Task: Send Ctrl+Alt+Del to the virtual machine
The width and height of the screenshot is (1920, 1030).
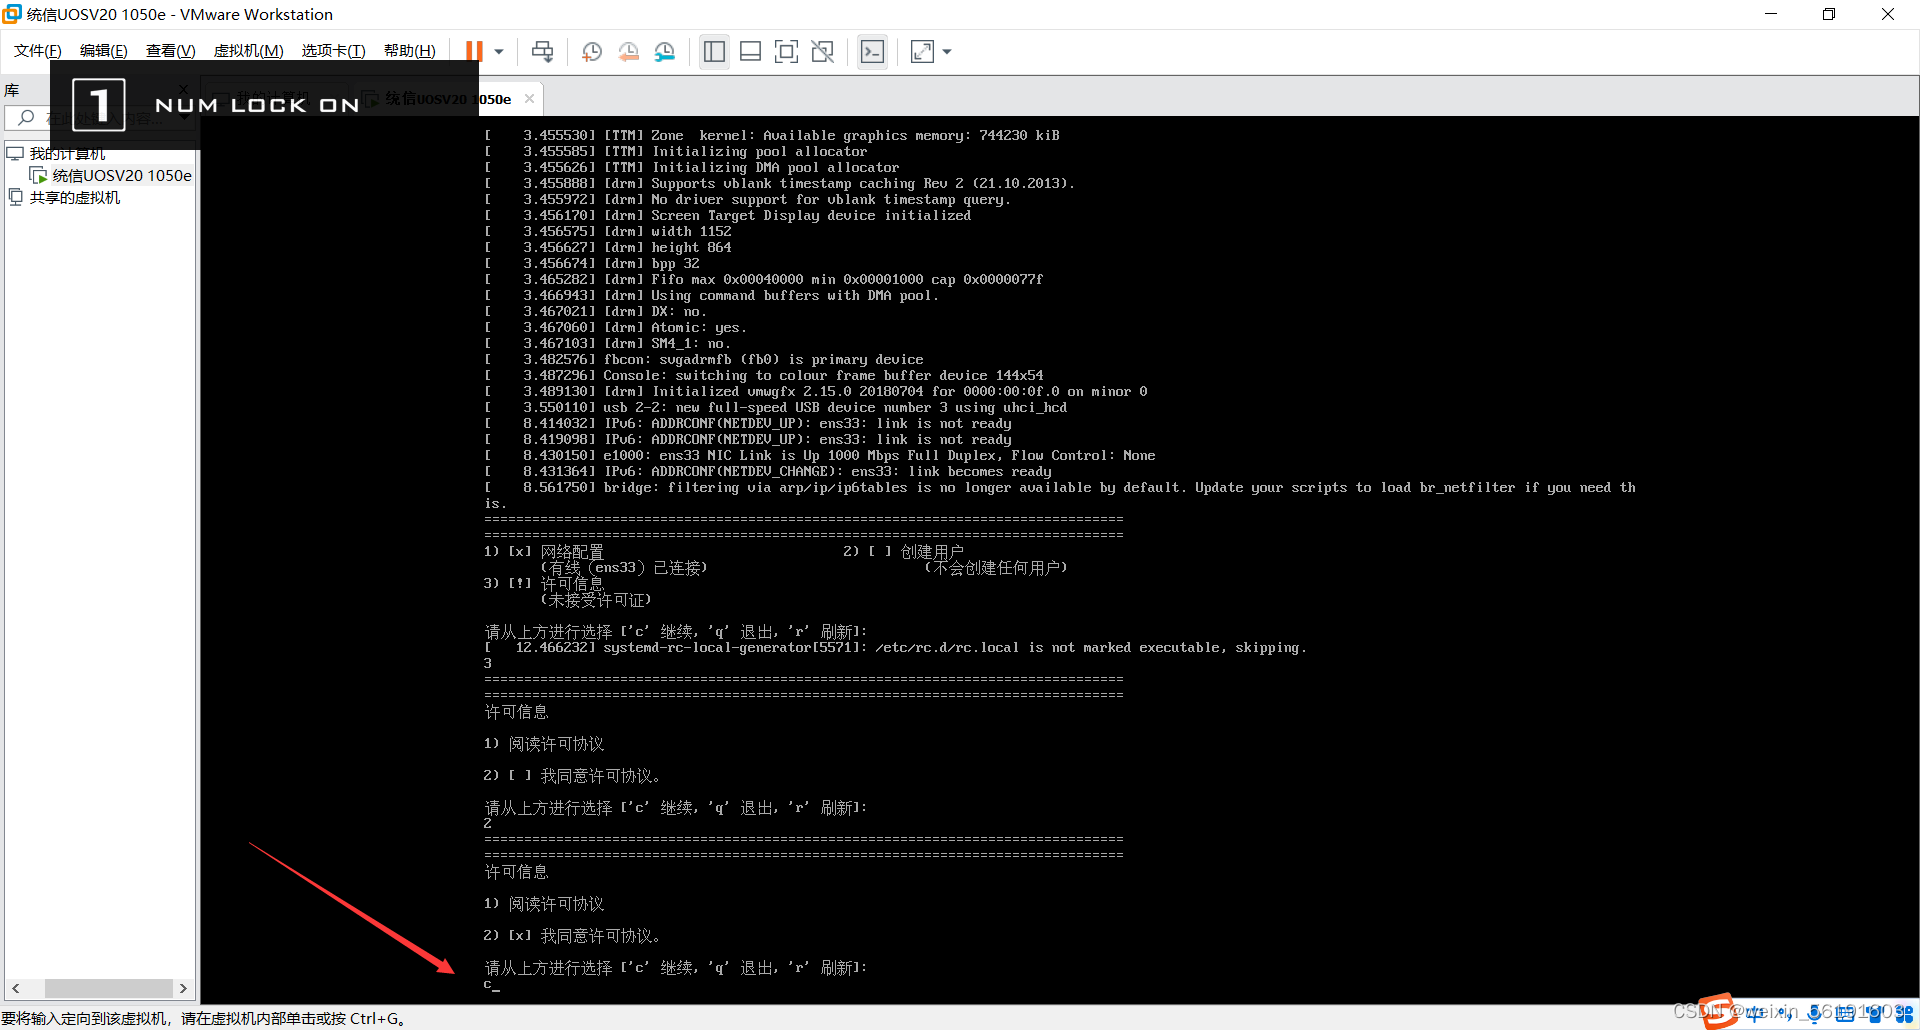Action: pos(542,51)
